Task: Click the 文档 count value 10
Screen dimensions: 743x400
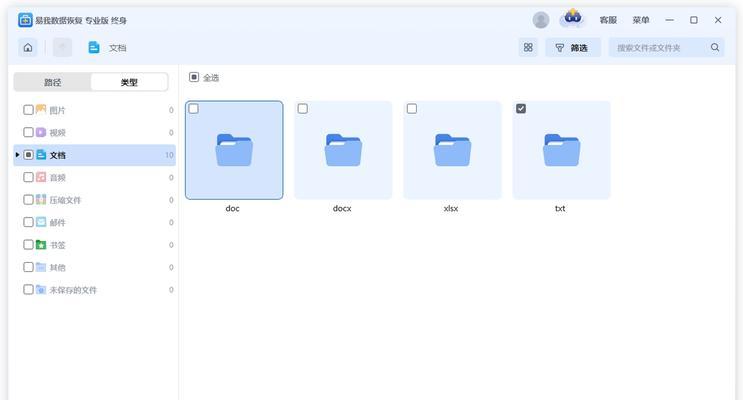Action: tap(169, 155)
